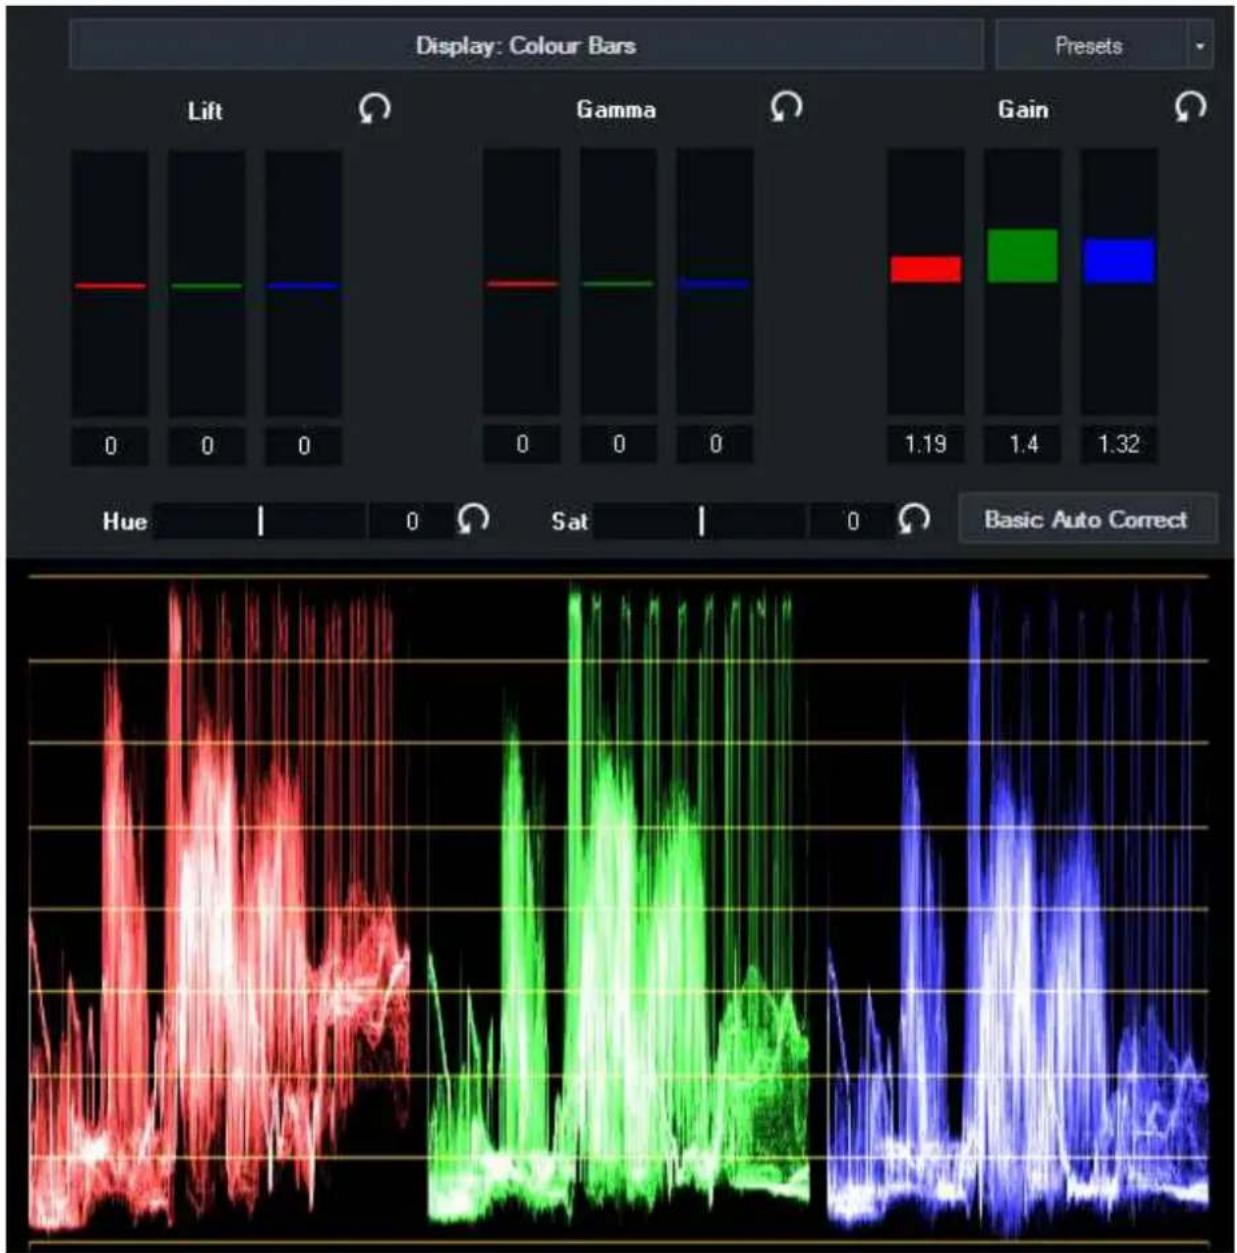This screenshot has width=1237, height=1253.
Task: Click the Gain label
Action: point(1023,109)
